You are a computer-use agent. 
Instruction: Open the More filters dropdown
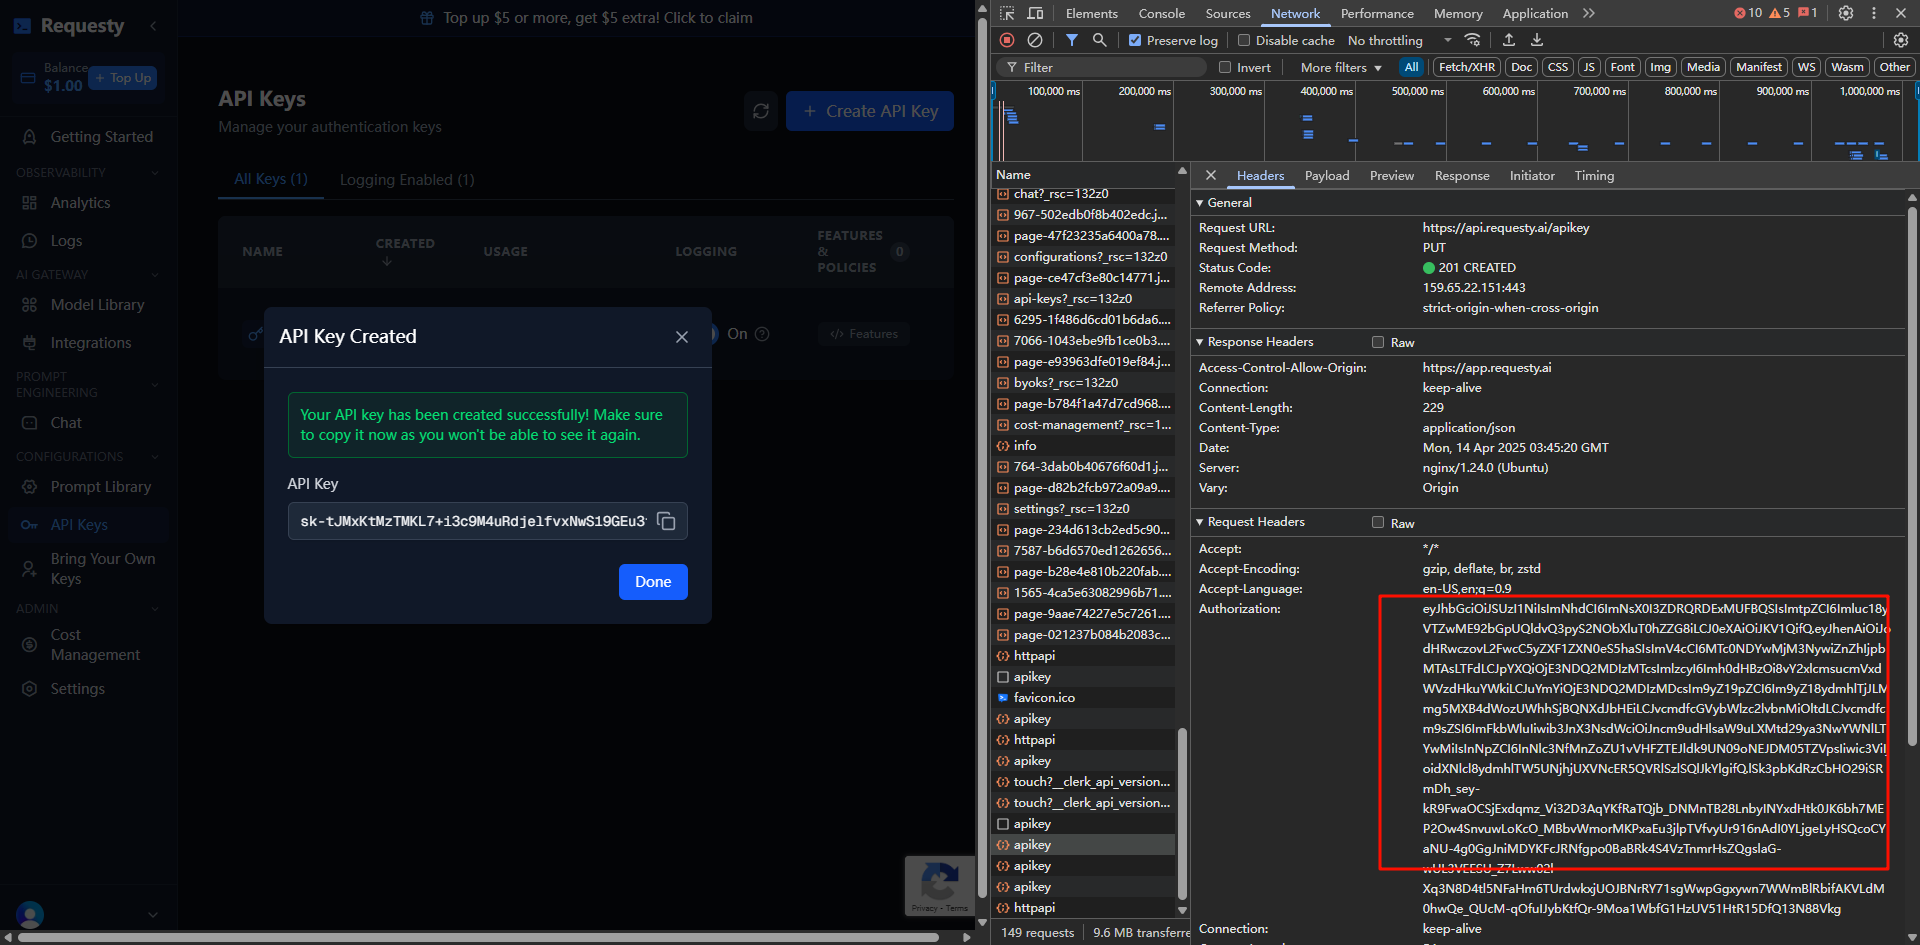(x=1341, y=67)
